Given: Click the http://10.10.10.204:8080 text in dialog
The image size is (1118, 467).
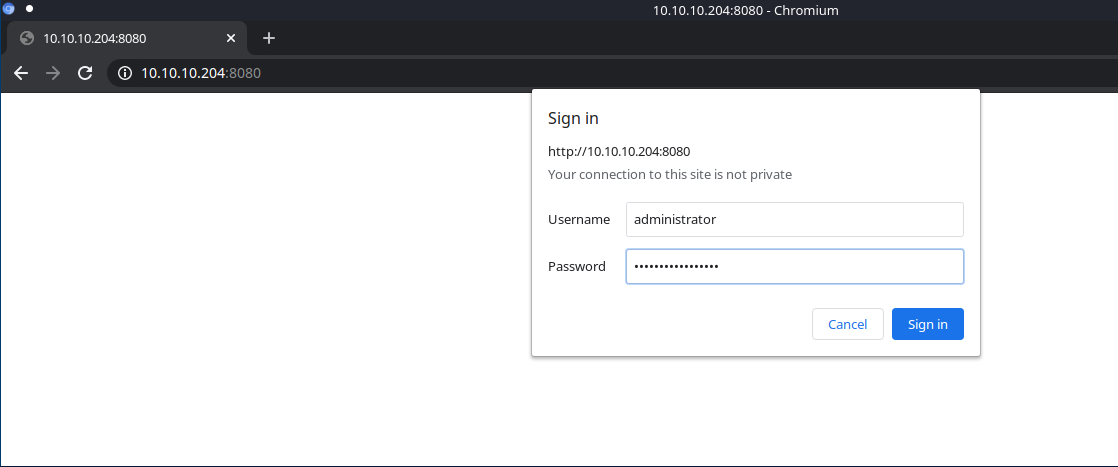Looking at the screenshot, I should pos(619,152).
